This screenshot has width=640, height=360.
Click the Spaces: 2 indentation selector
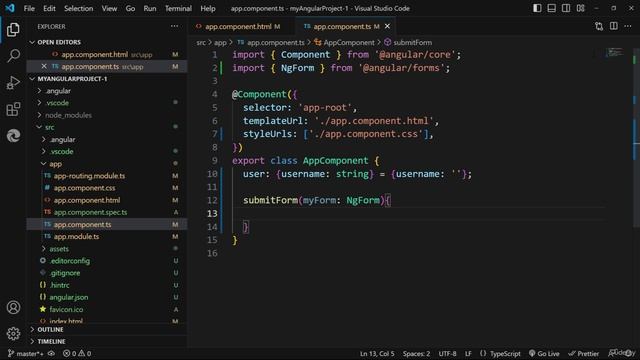[x=416, y=353]
